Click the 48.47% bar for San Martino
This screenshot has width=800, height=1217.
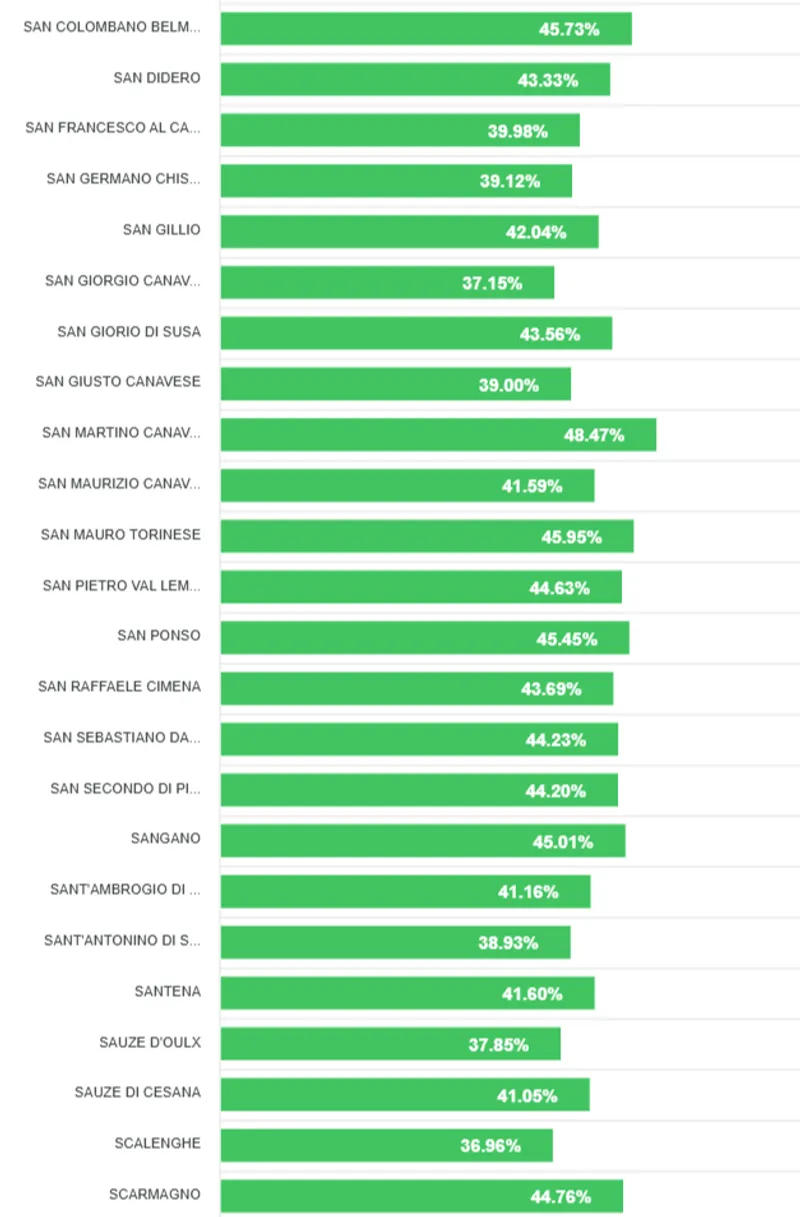438,435
